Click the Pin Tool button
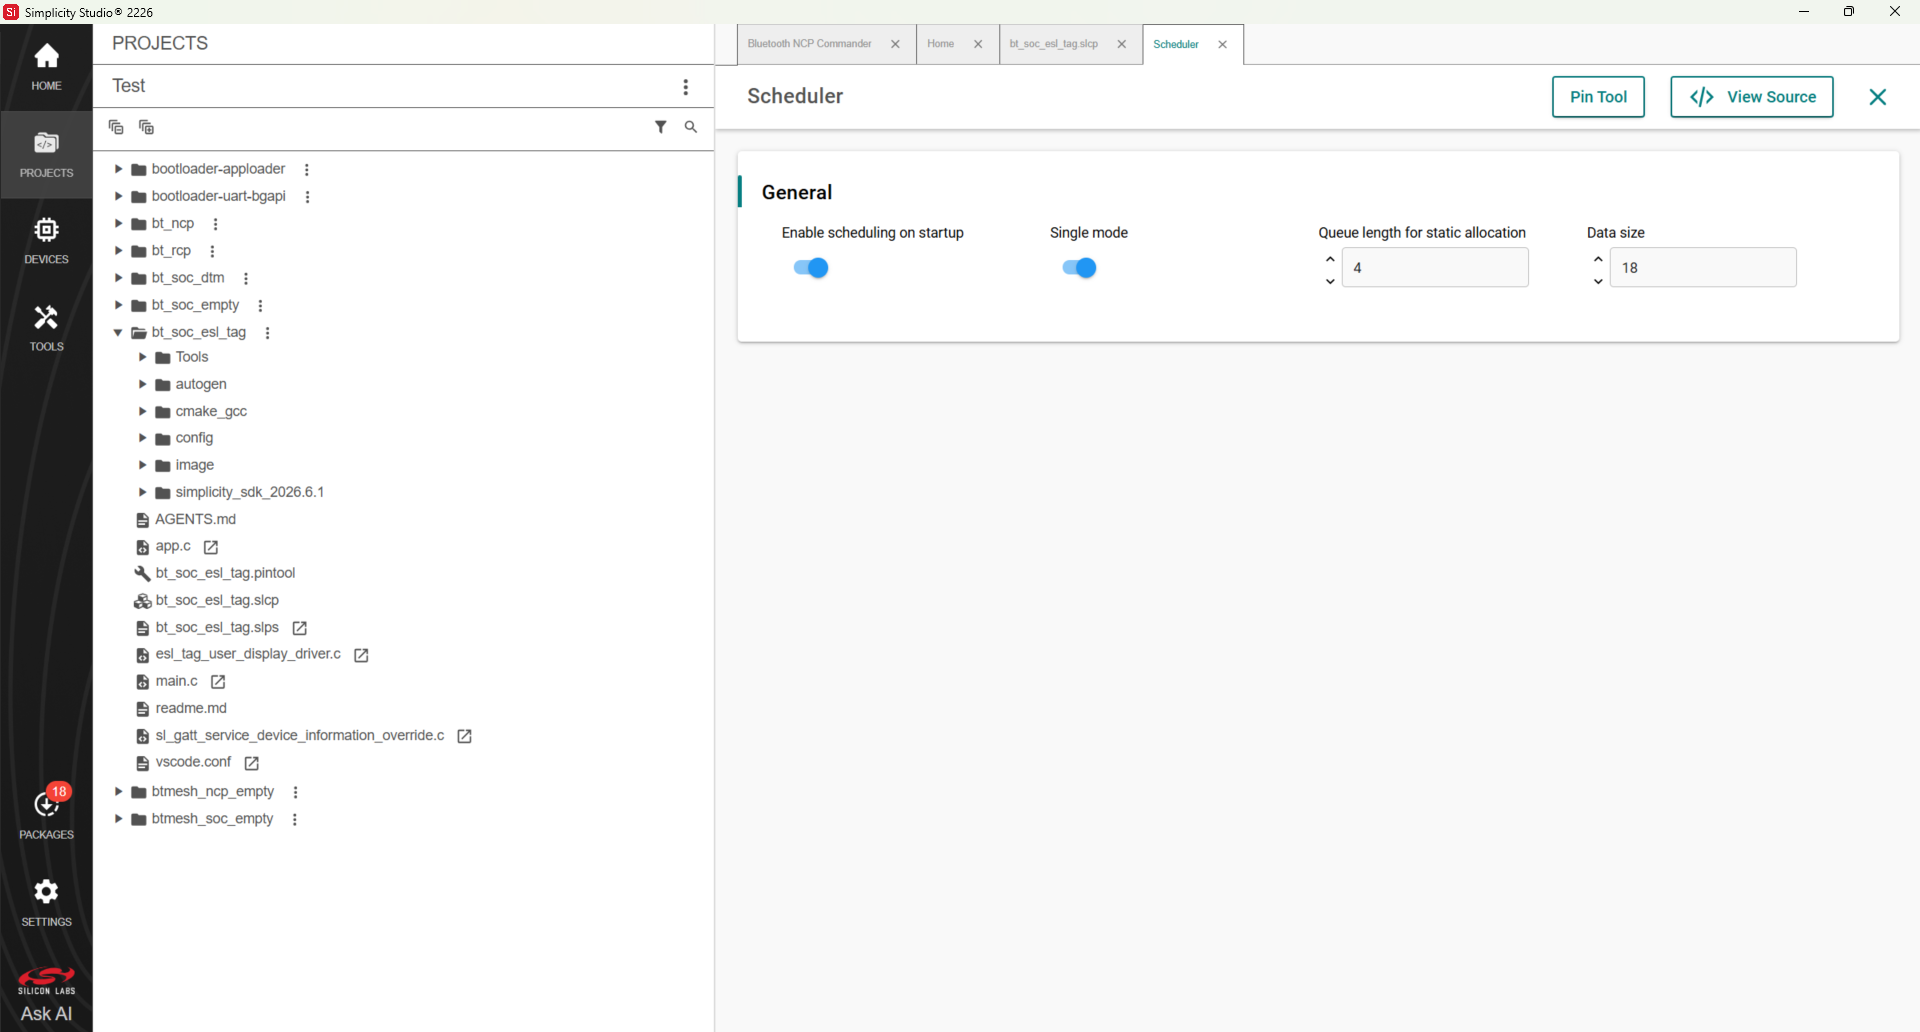 [x=1598, y=97]
